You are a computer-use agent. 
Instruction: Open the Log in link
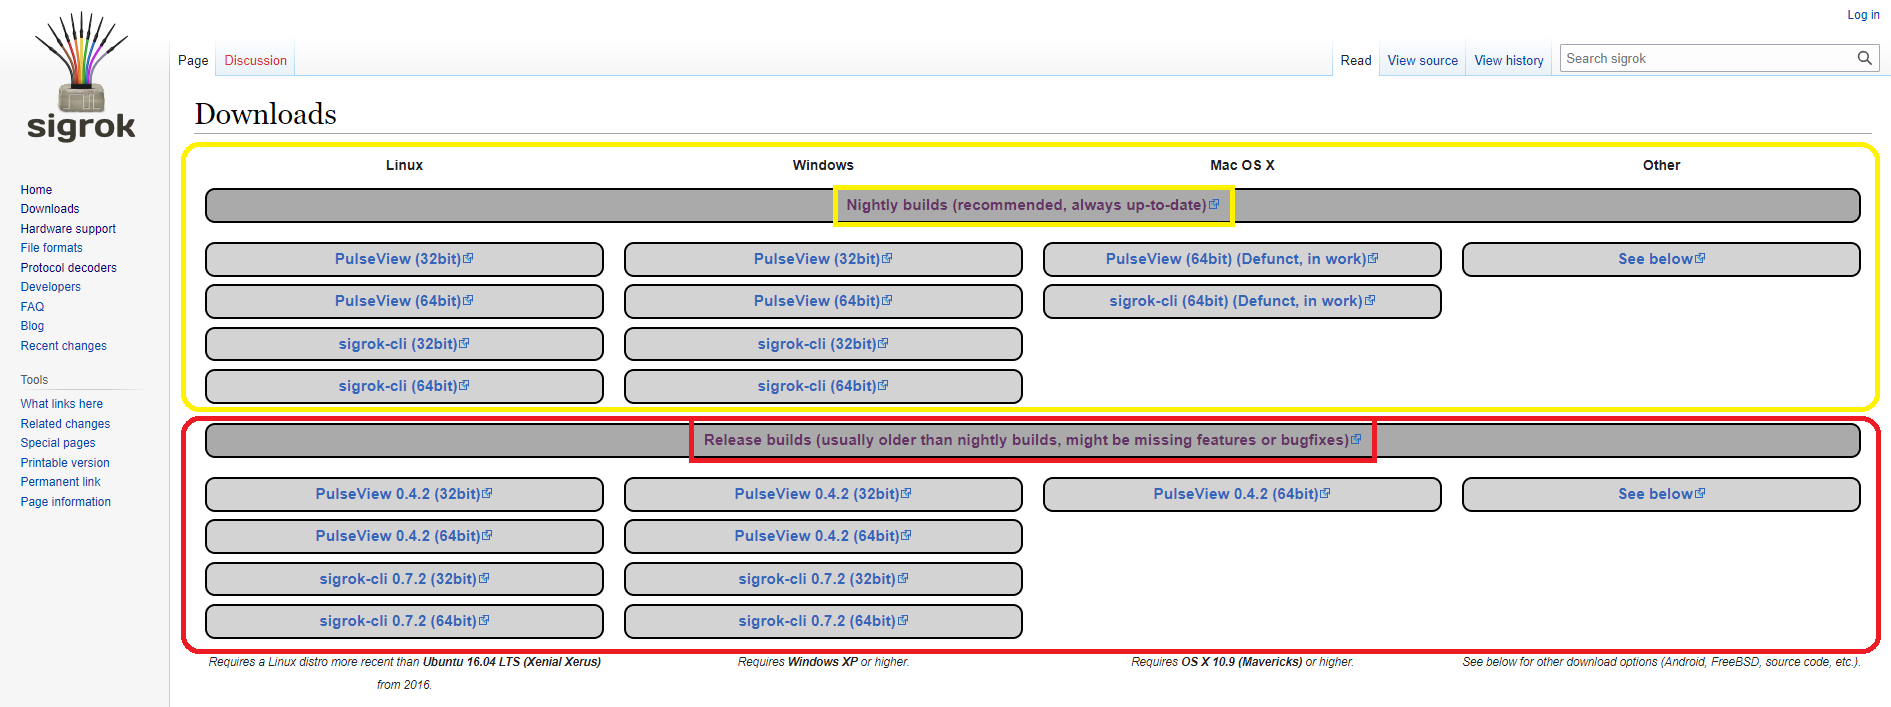click(1863, 15)
